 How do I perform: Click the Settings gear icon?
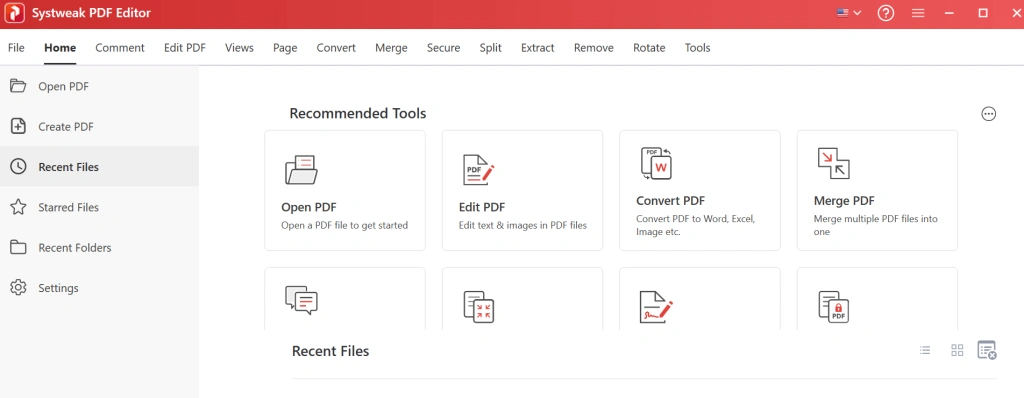18,288
